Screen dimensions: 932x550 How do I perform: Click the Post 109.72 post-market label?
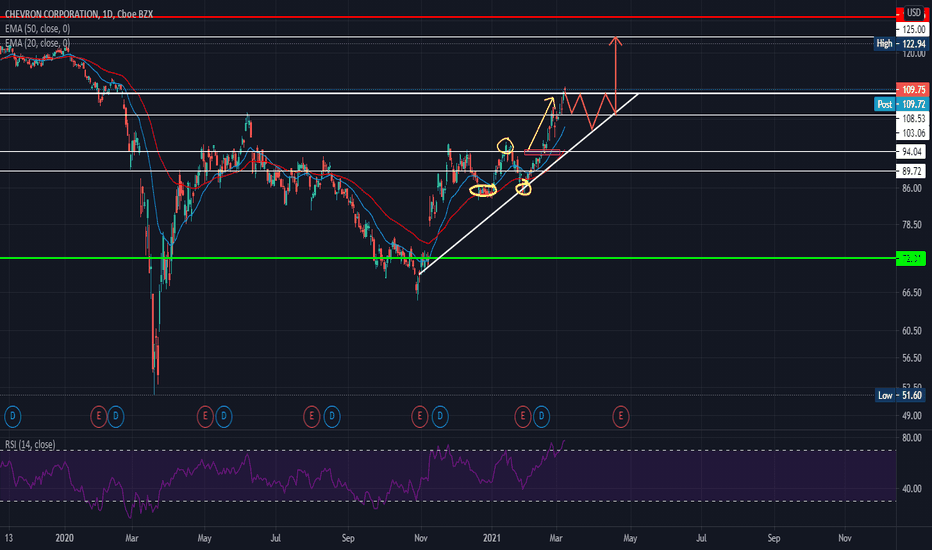[901, 104]
